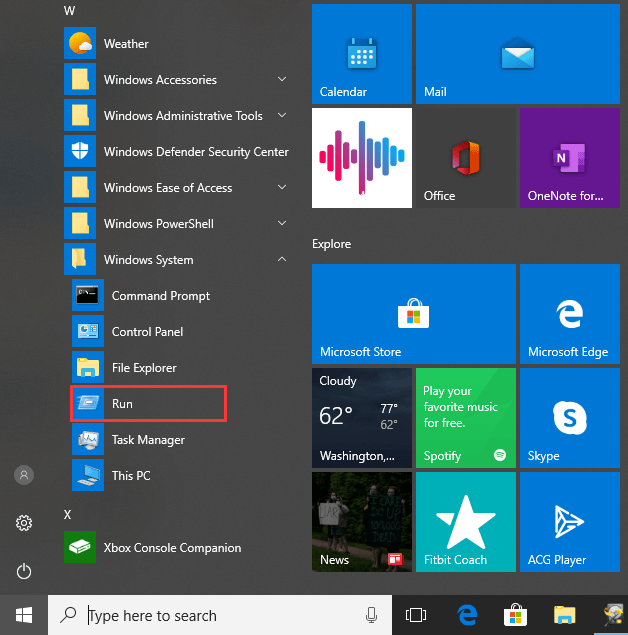
Task: Open the Weather app
Action: [177, 43]
